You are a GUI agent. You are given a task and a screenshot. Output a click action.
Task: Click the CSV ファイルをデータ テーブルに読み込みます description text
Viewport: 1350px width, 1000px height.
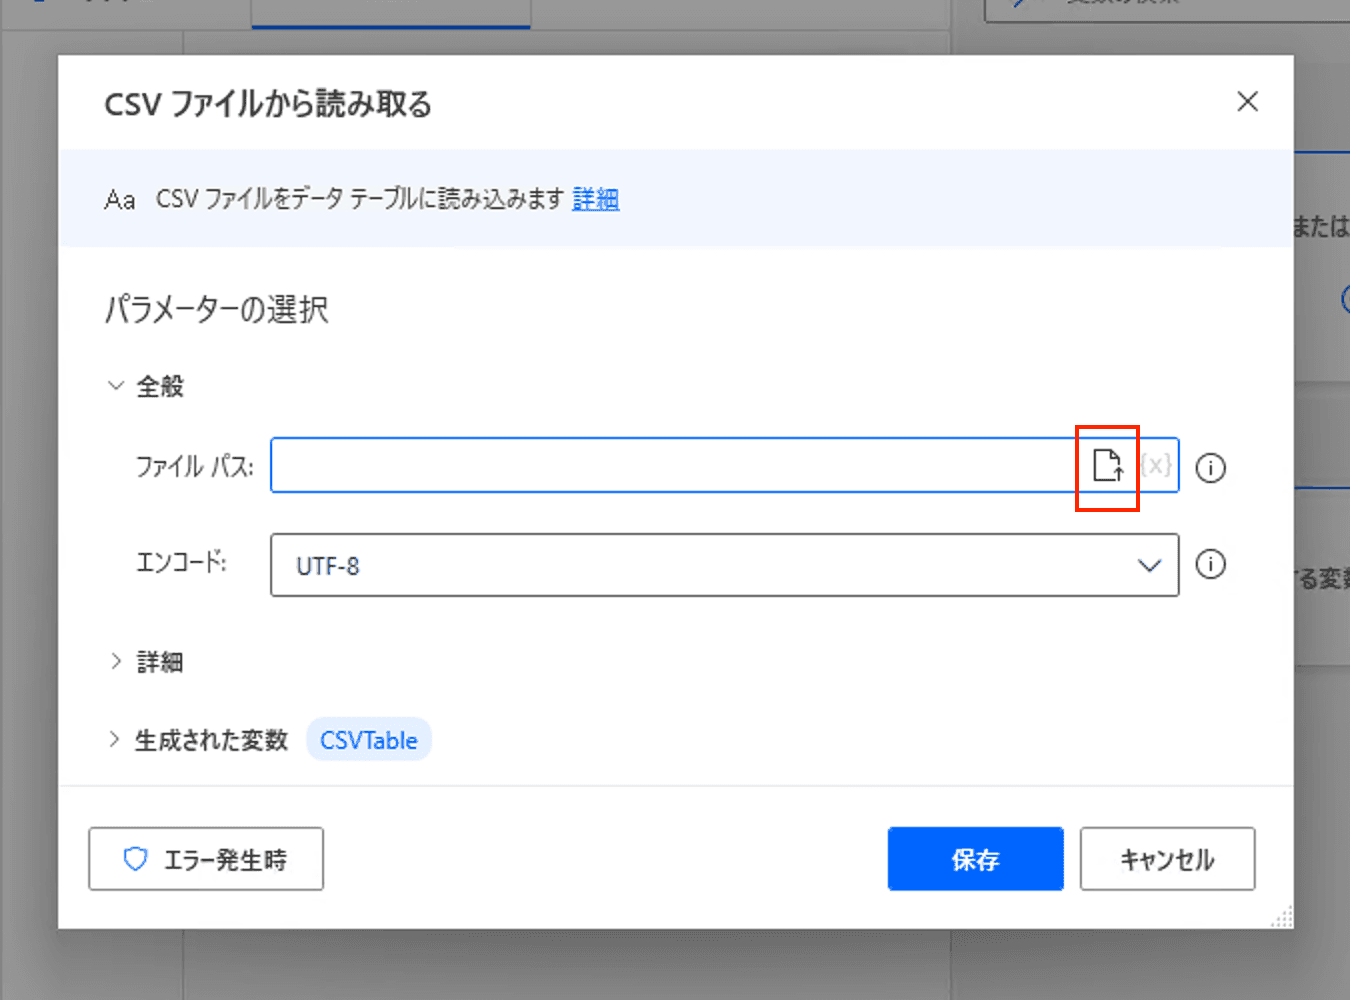coord(360,200)
